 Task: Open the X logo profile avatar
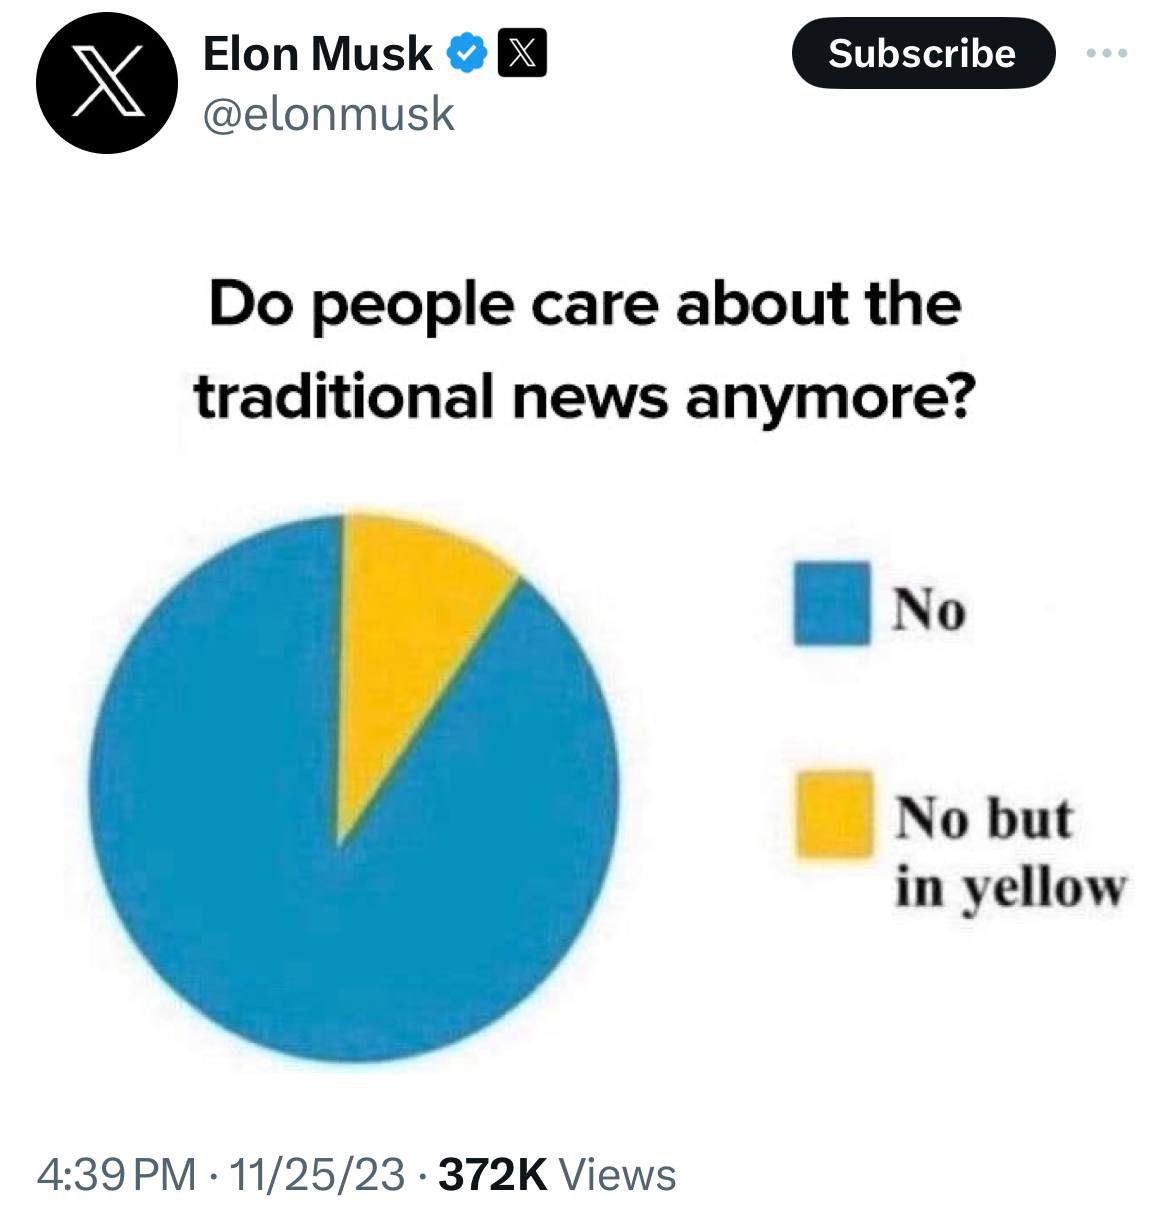[107, 82]
